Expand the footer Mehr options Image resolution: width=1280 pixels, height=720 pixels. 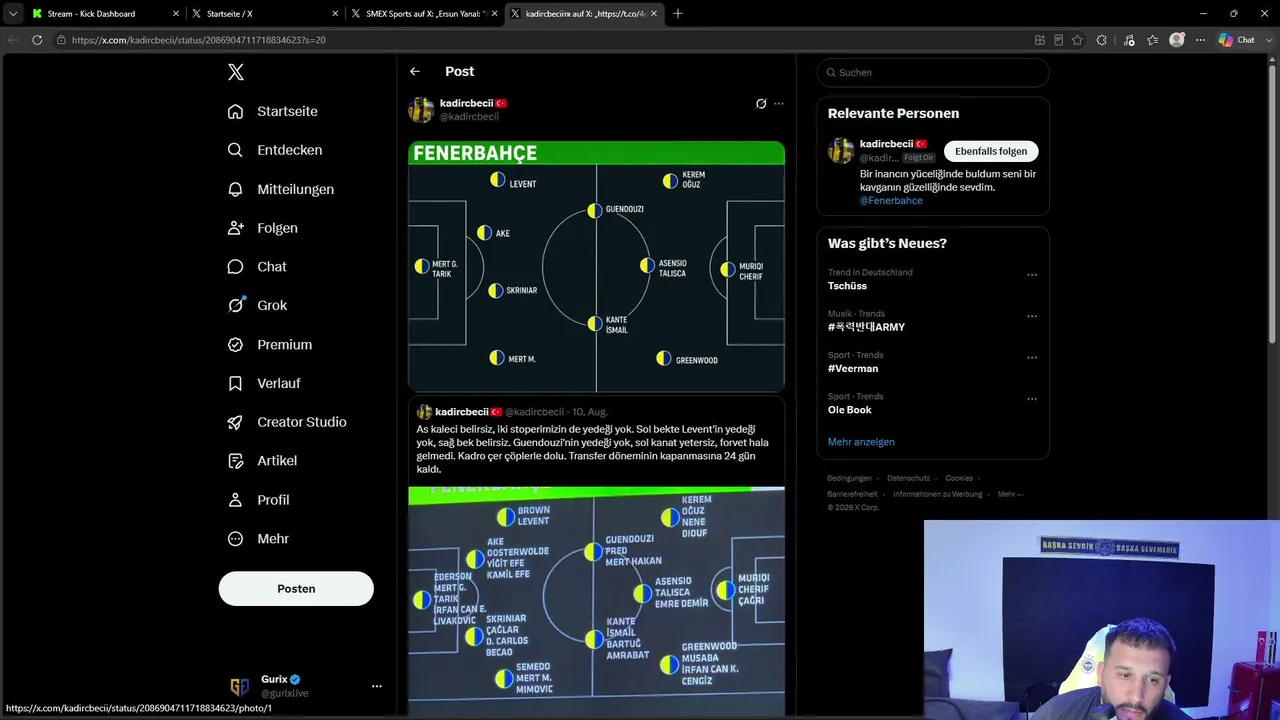click(1010, 494)
